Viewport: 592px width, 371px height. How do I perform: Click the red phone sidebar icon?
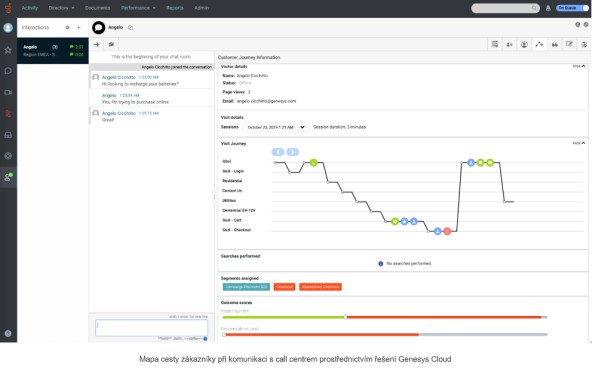[x=8, y=113]
